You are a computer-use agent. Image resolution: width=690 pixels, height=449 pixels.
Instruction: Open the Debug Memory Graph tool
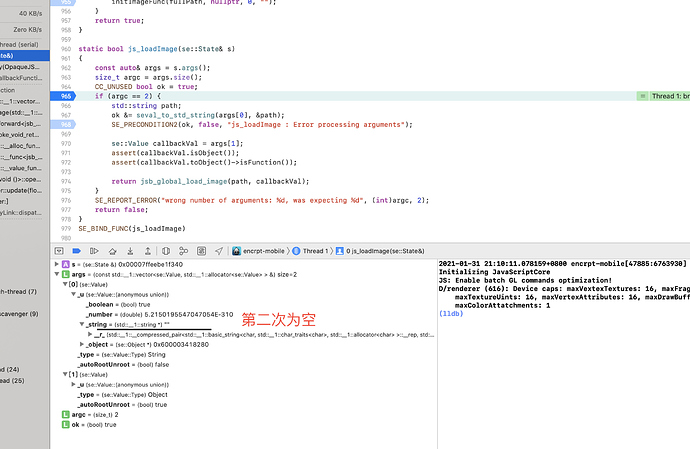pyautogui.click(x=184, y=251)
